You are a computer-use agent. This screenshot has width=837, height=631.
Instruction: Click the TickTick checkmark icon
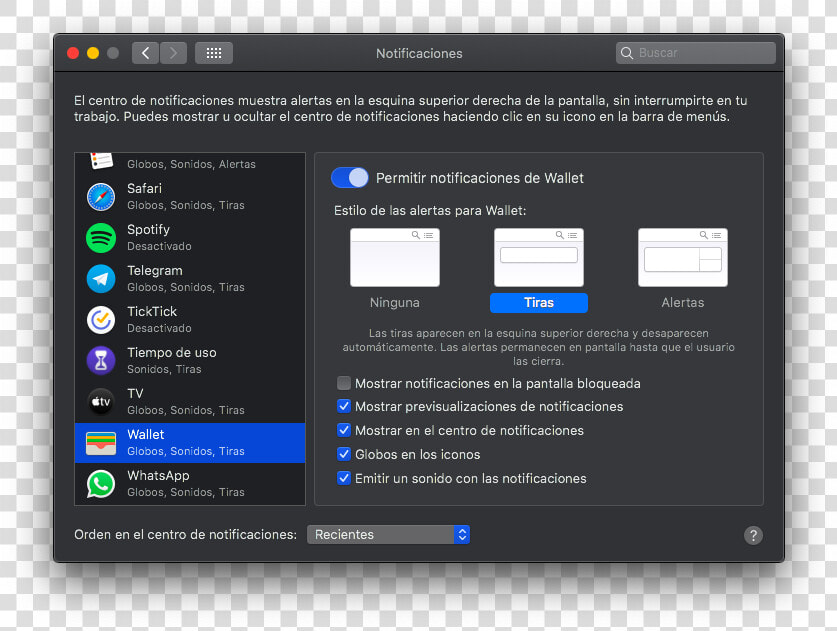tap(101, 320)
